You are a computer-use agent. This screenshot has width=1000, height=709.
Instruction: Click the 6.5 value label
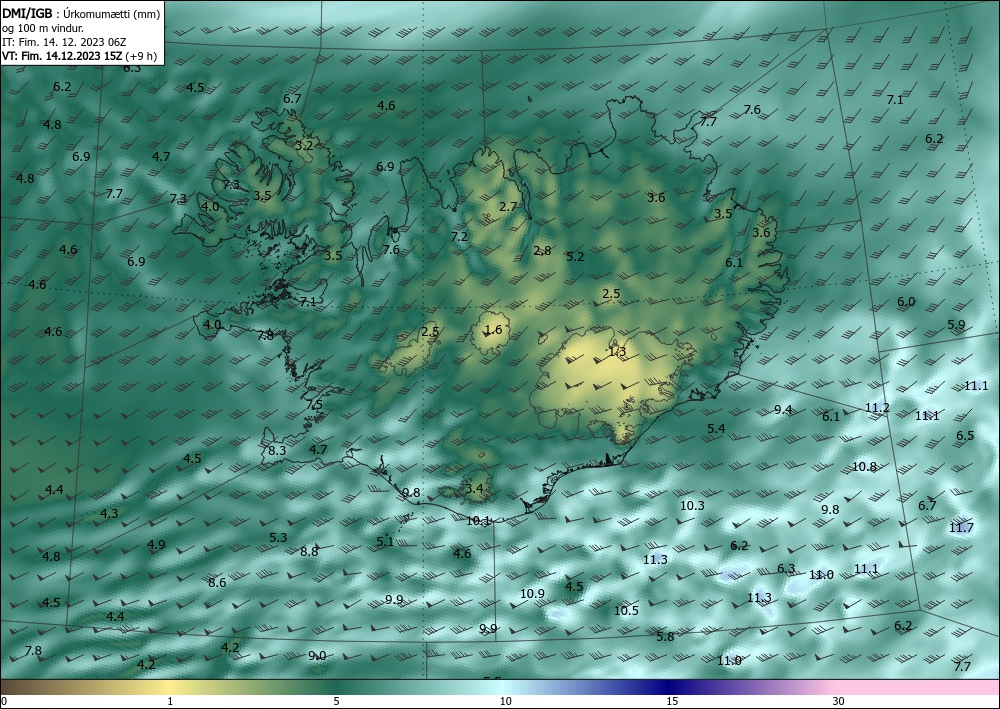(965, 435)
